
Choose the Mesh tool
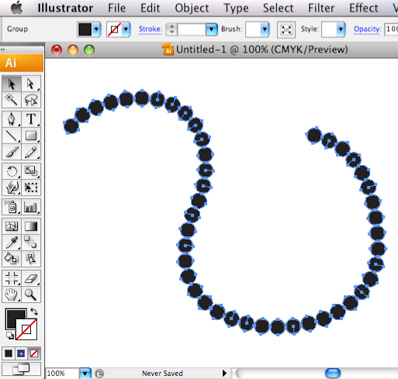(x=12, y=226)
